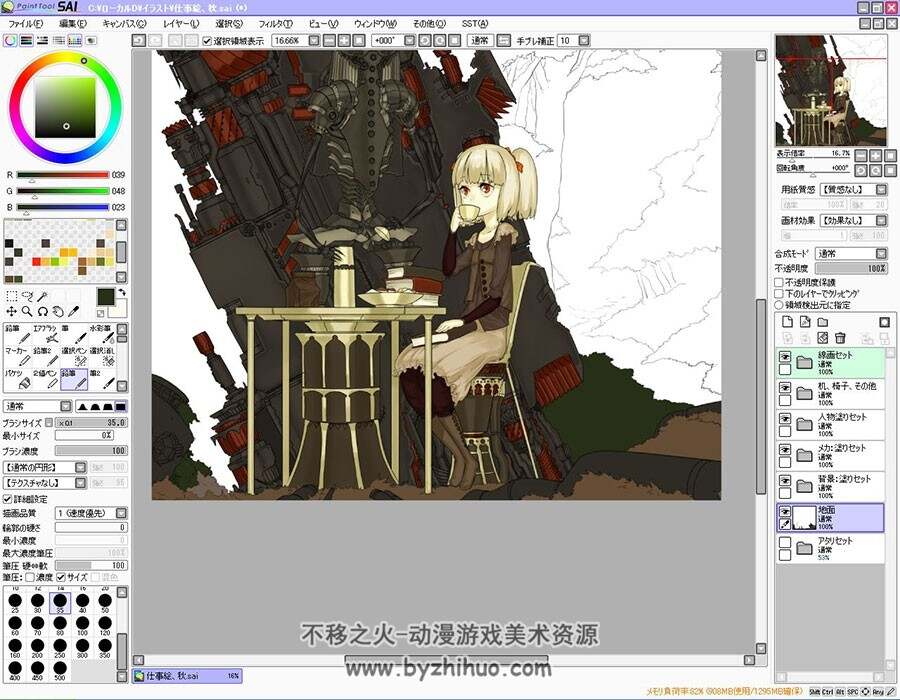Select the eyedropper color picker tool
900x700 pixels.
73,312
